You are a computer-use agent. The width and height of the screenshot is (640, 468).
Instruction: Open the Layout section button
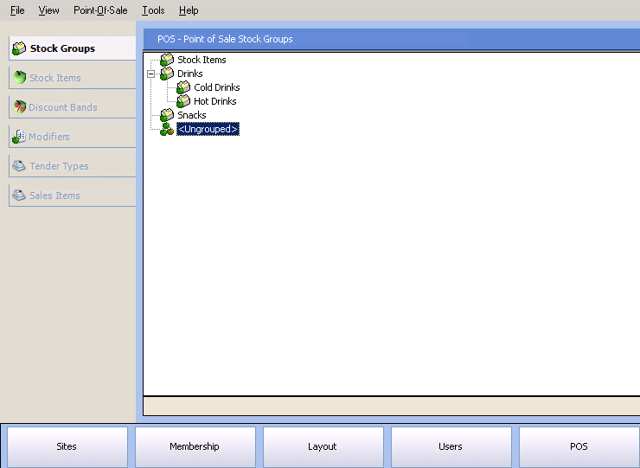pyautogui.click(x=323, y=446)
